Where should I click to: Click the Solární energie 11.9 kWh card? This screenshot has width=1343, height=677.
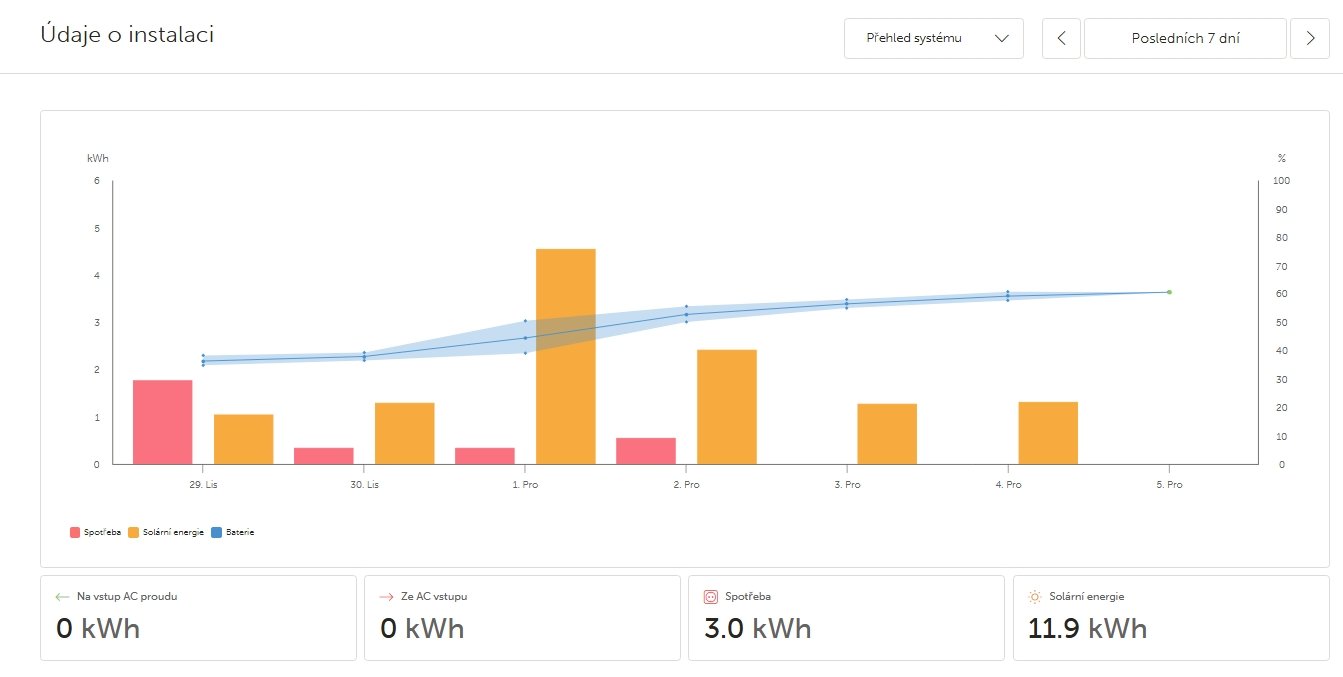[x=1171, y=617]
